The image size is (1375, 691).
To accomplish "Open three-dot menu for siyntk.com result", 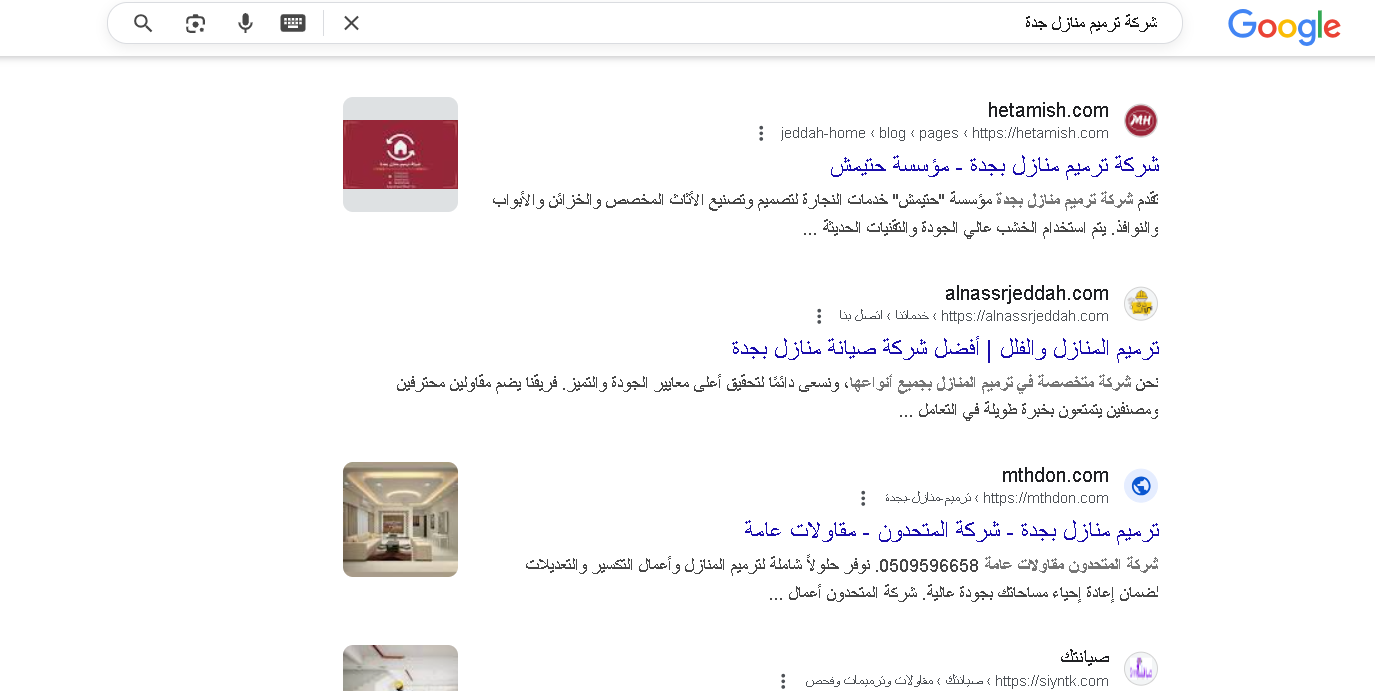I will coord(783,681).
